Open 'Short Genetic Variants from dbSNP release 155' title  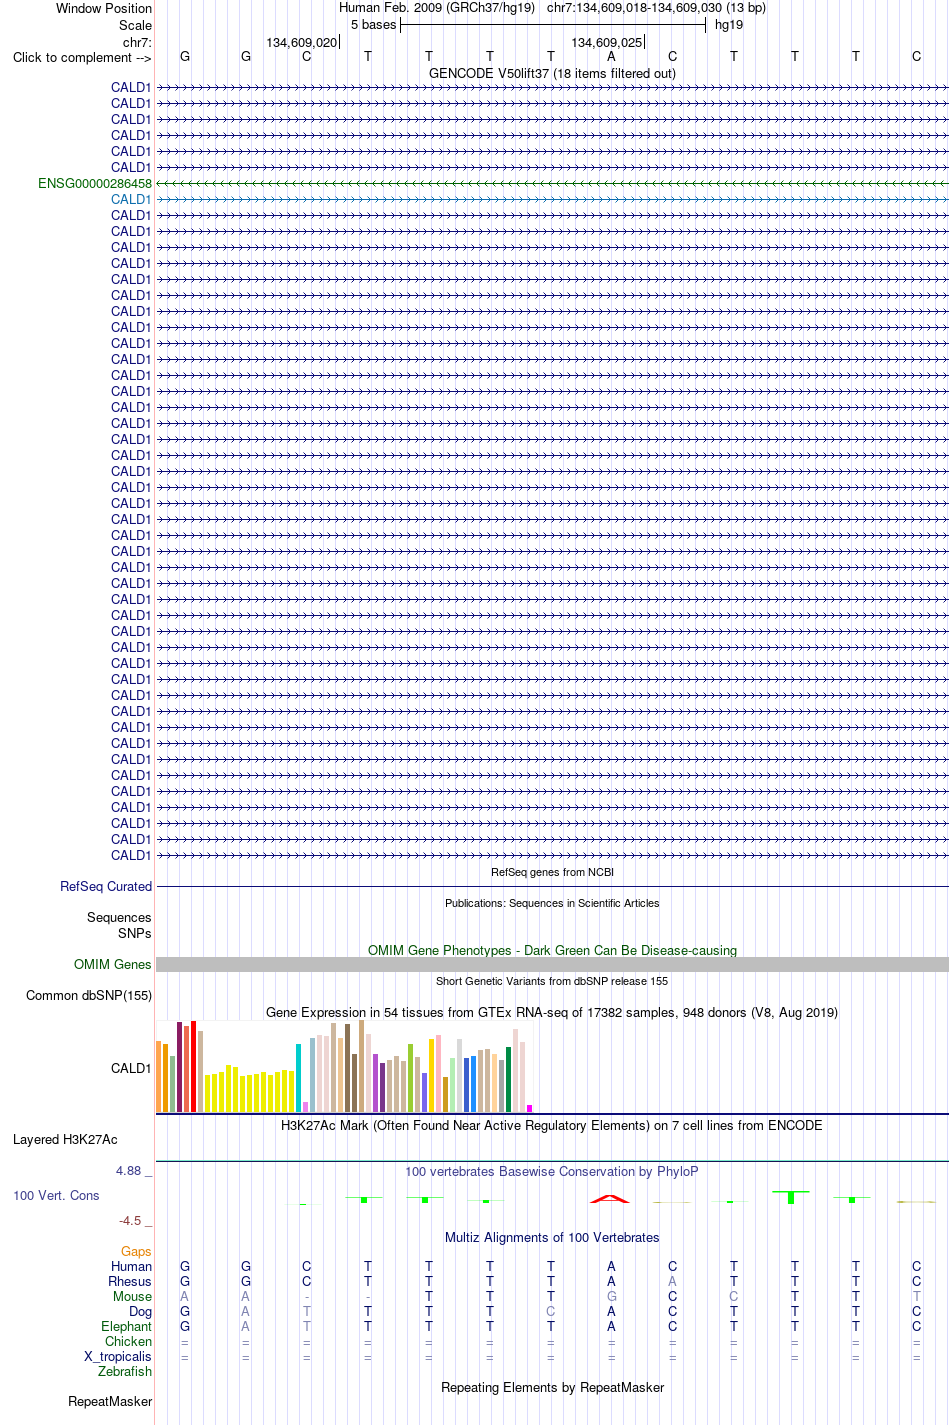point(552,981)
